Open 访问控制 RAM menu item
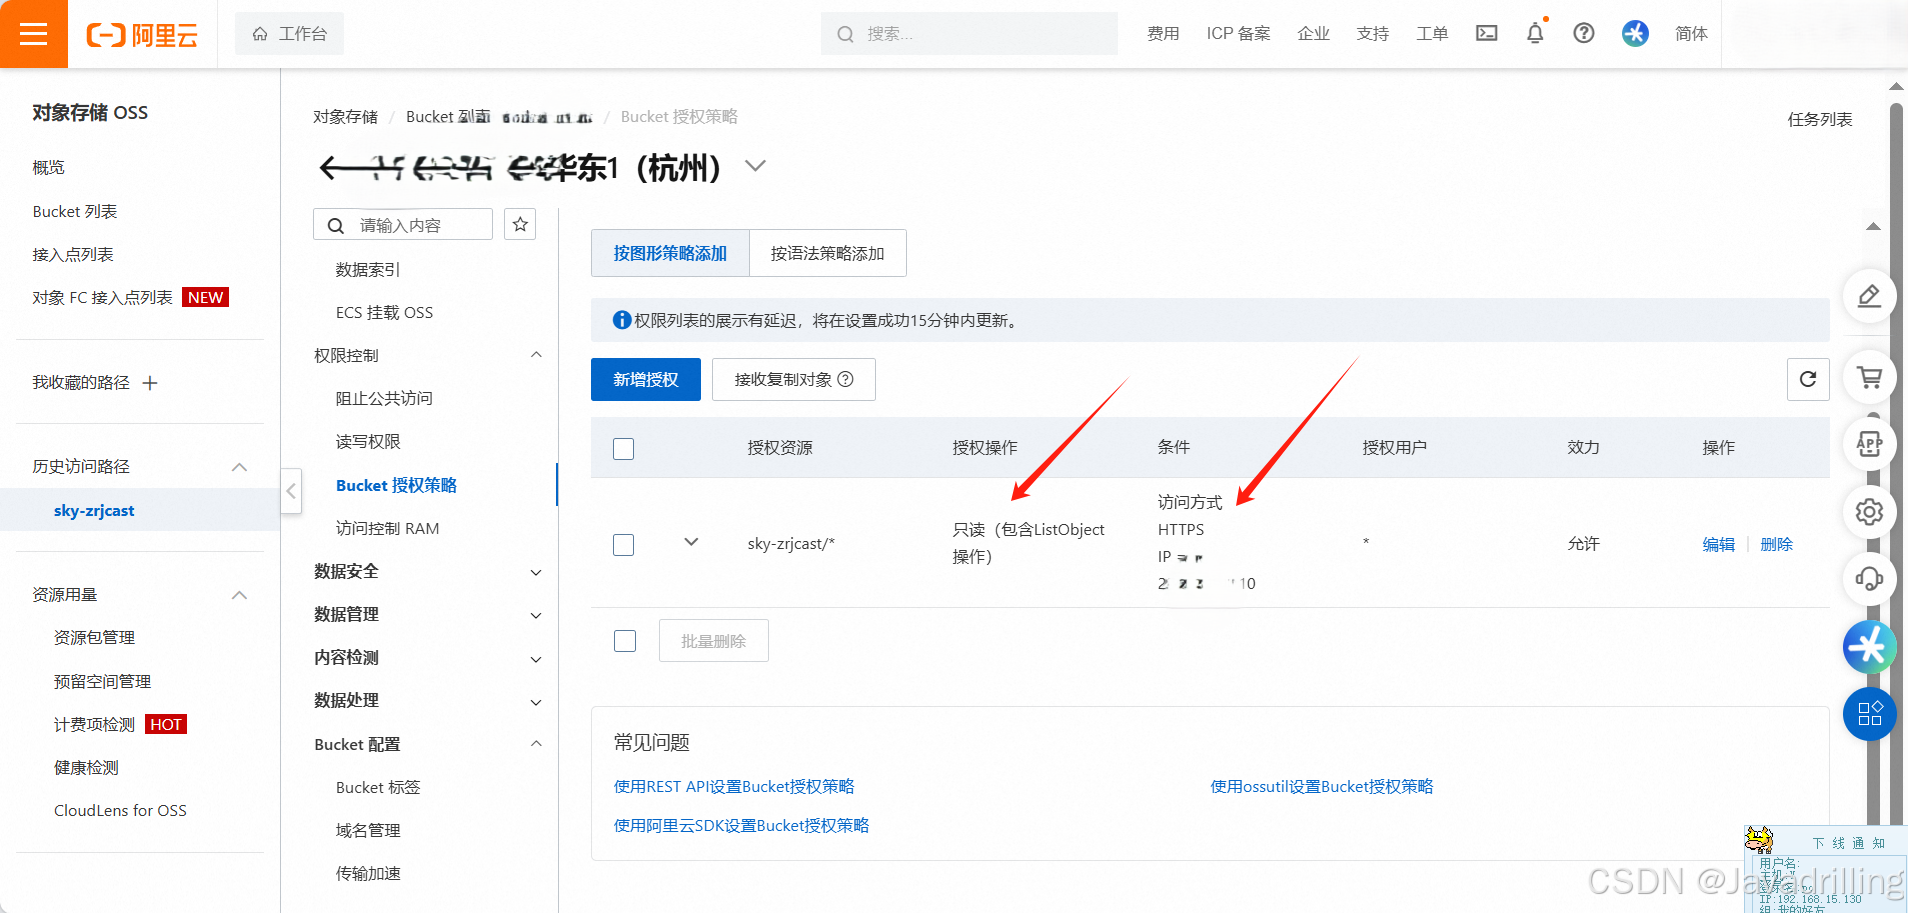 [x=388, y=528]
